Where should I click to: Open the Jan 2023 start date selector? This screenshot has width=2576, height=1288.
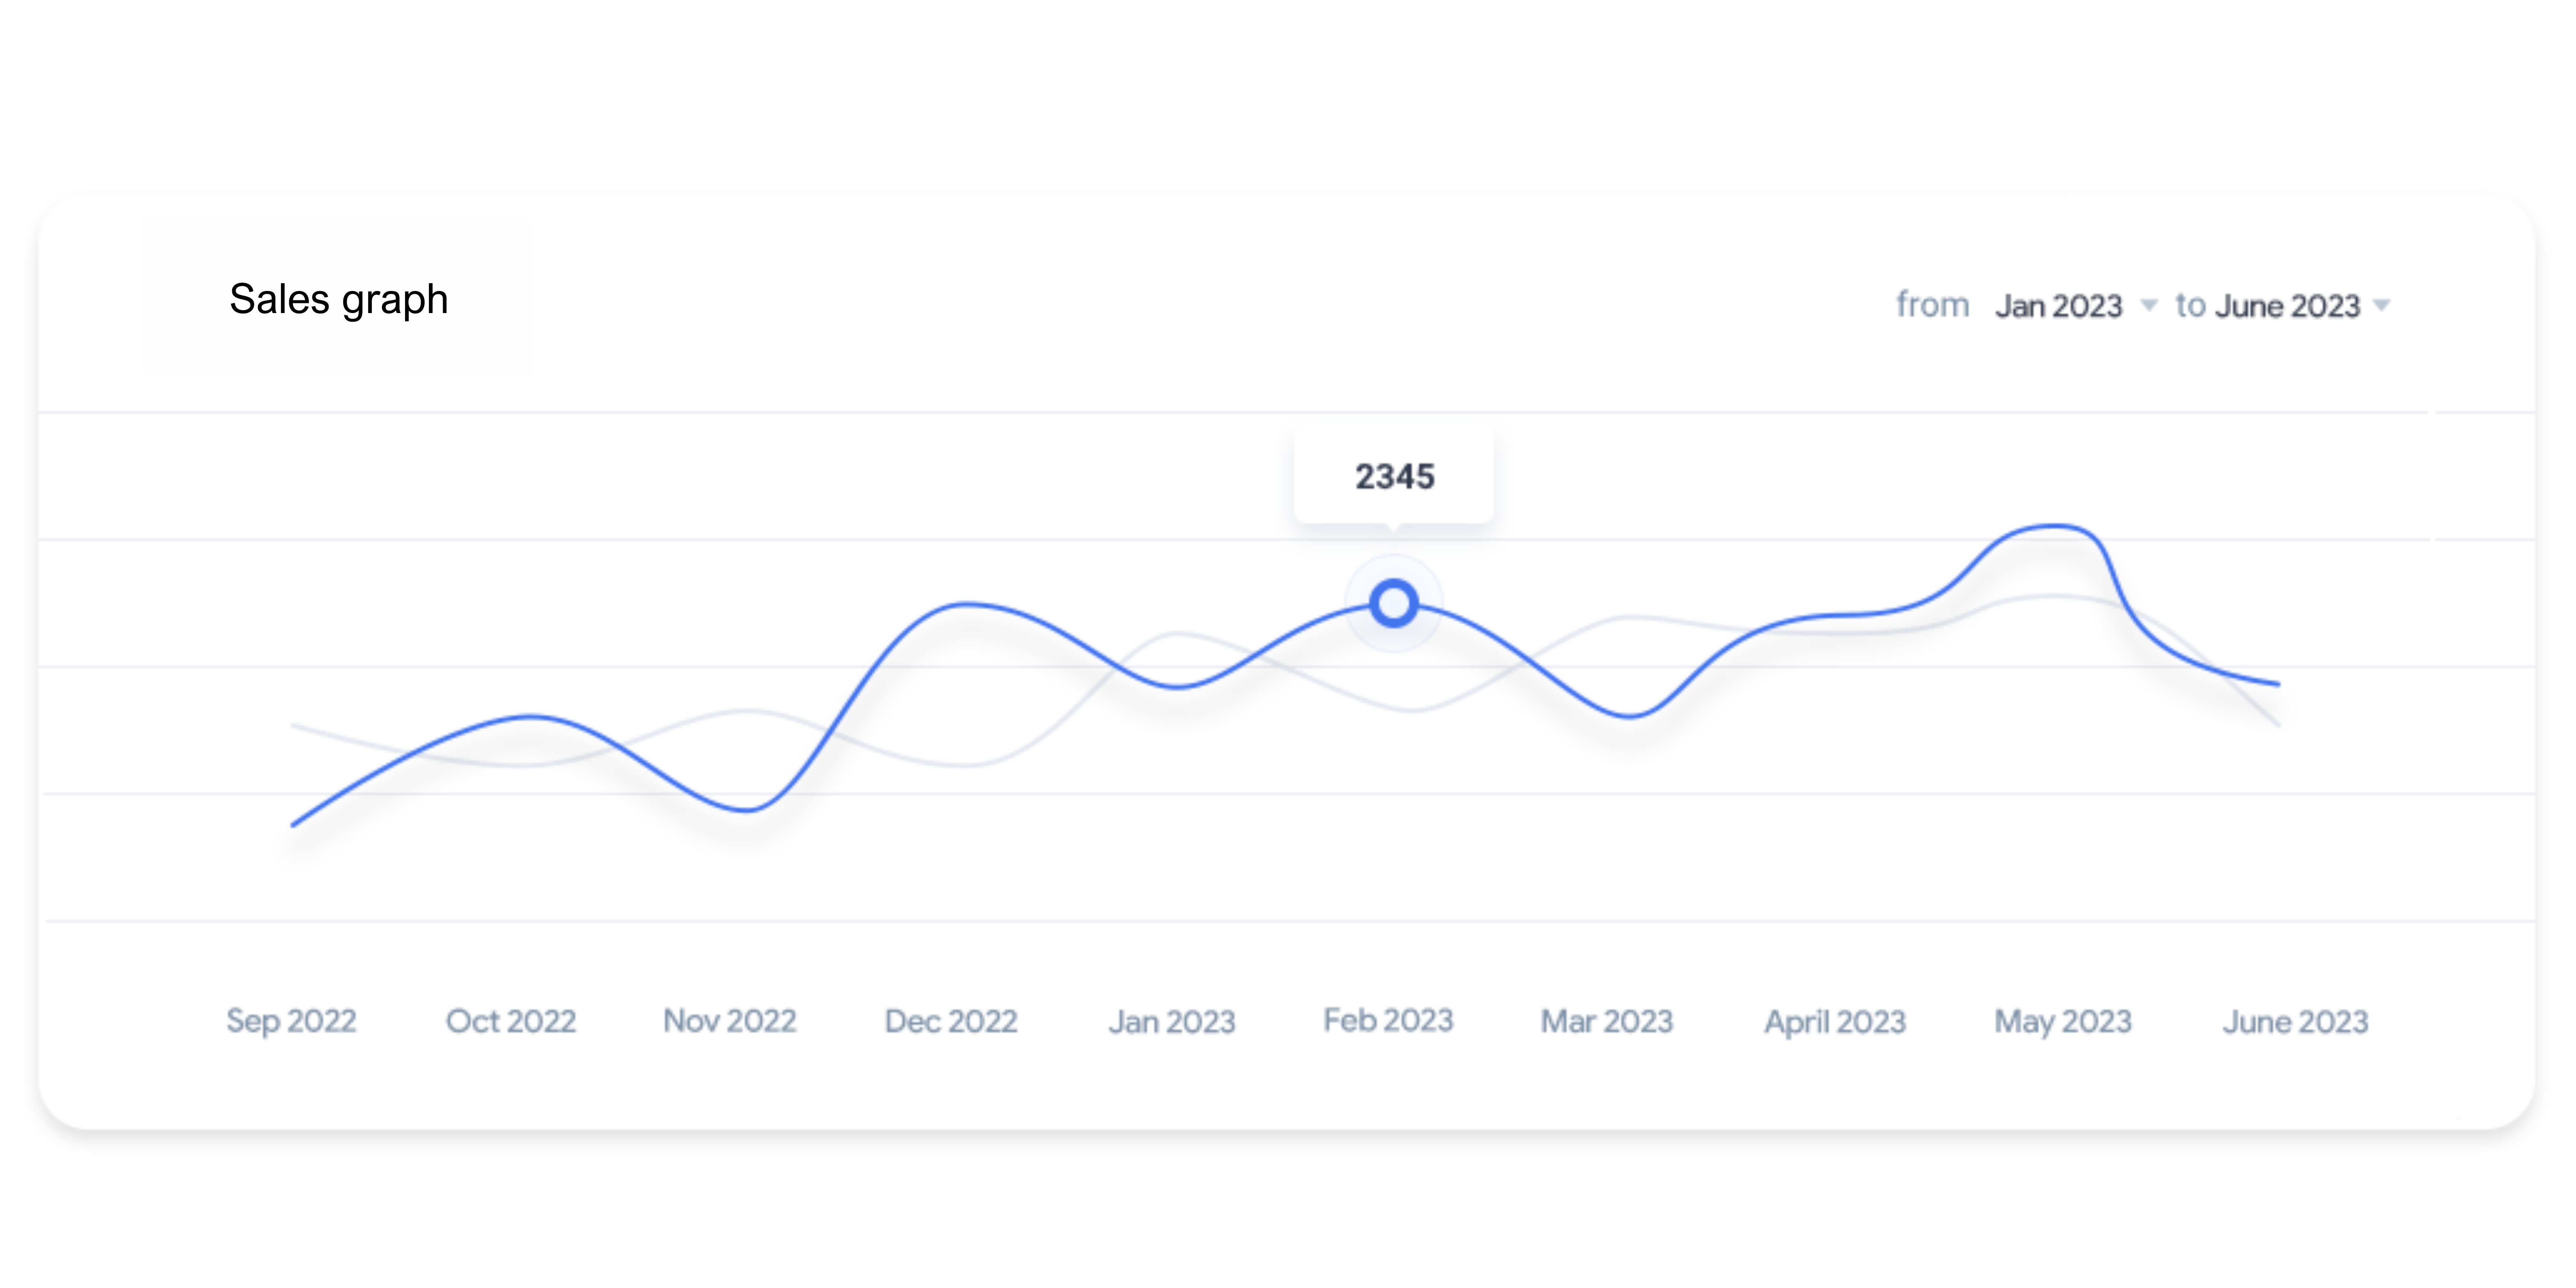[x=2059, y=305]
